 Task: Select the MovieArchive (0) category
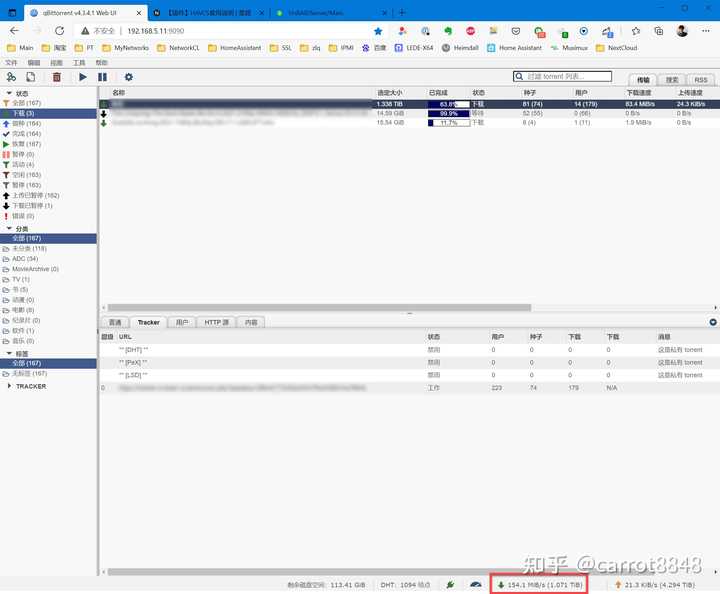point(48,269)
